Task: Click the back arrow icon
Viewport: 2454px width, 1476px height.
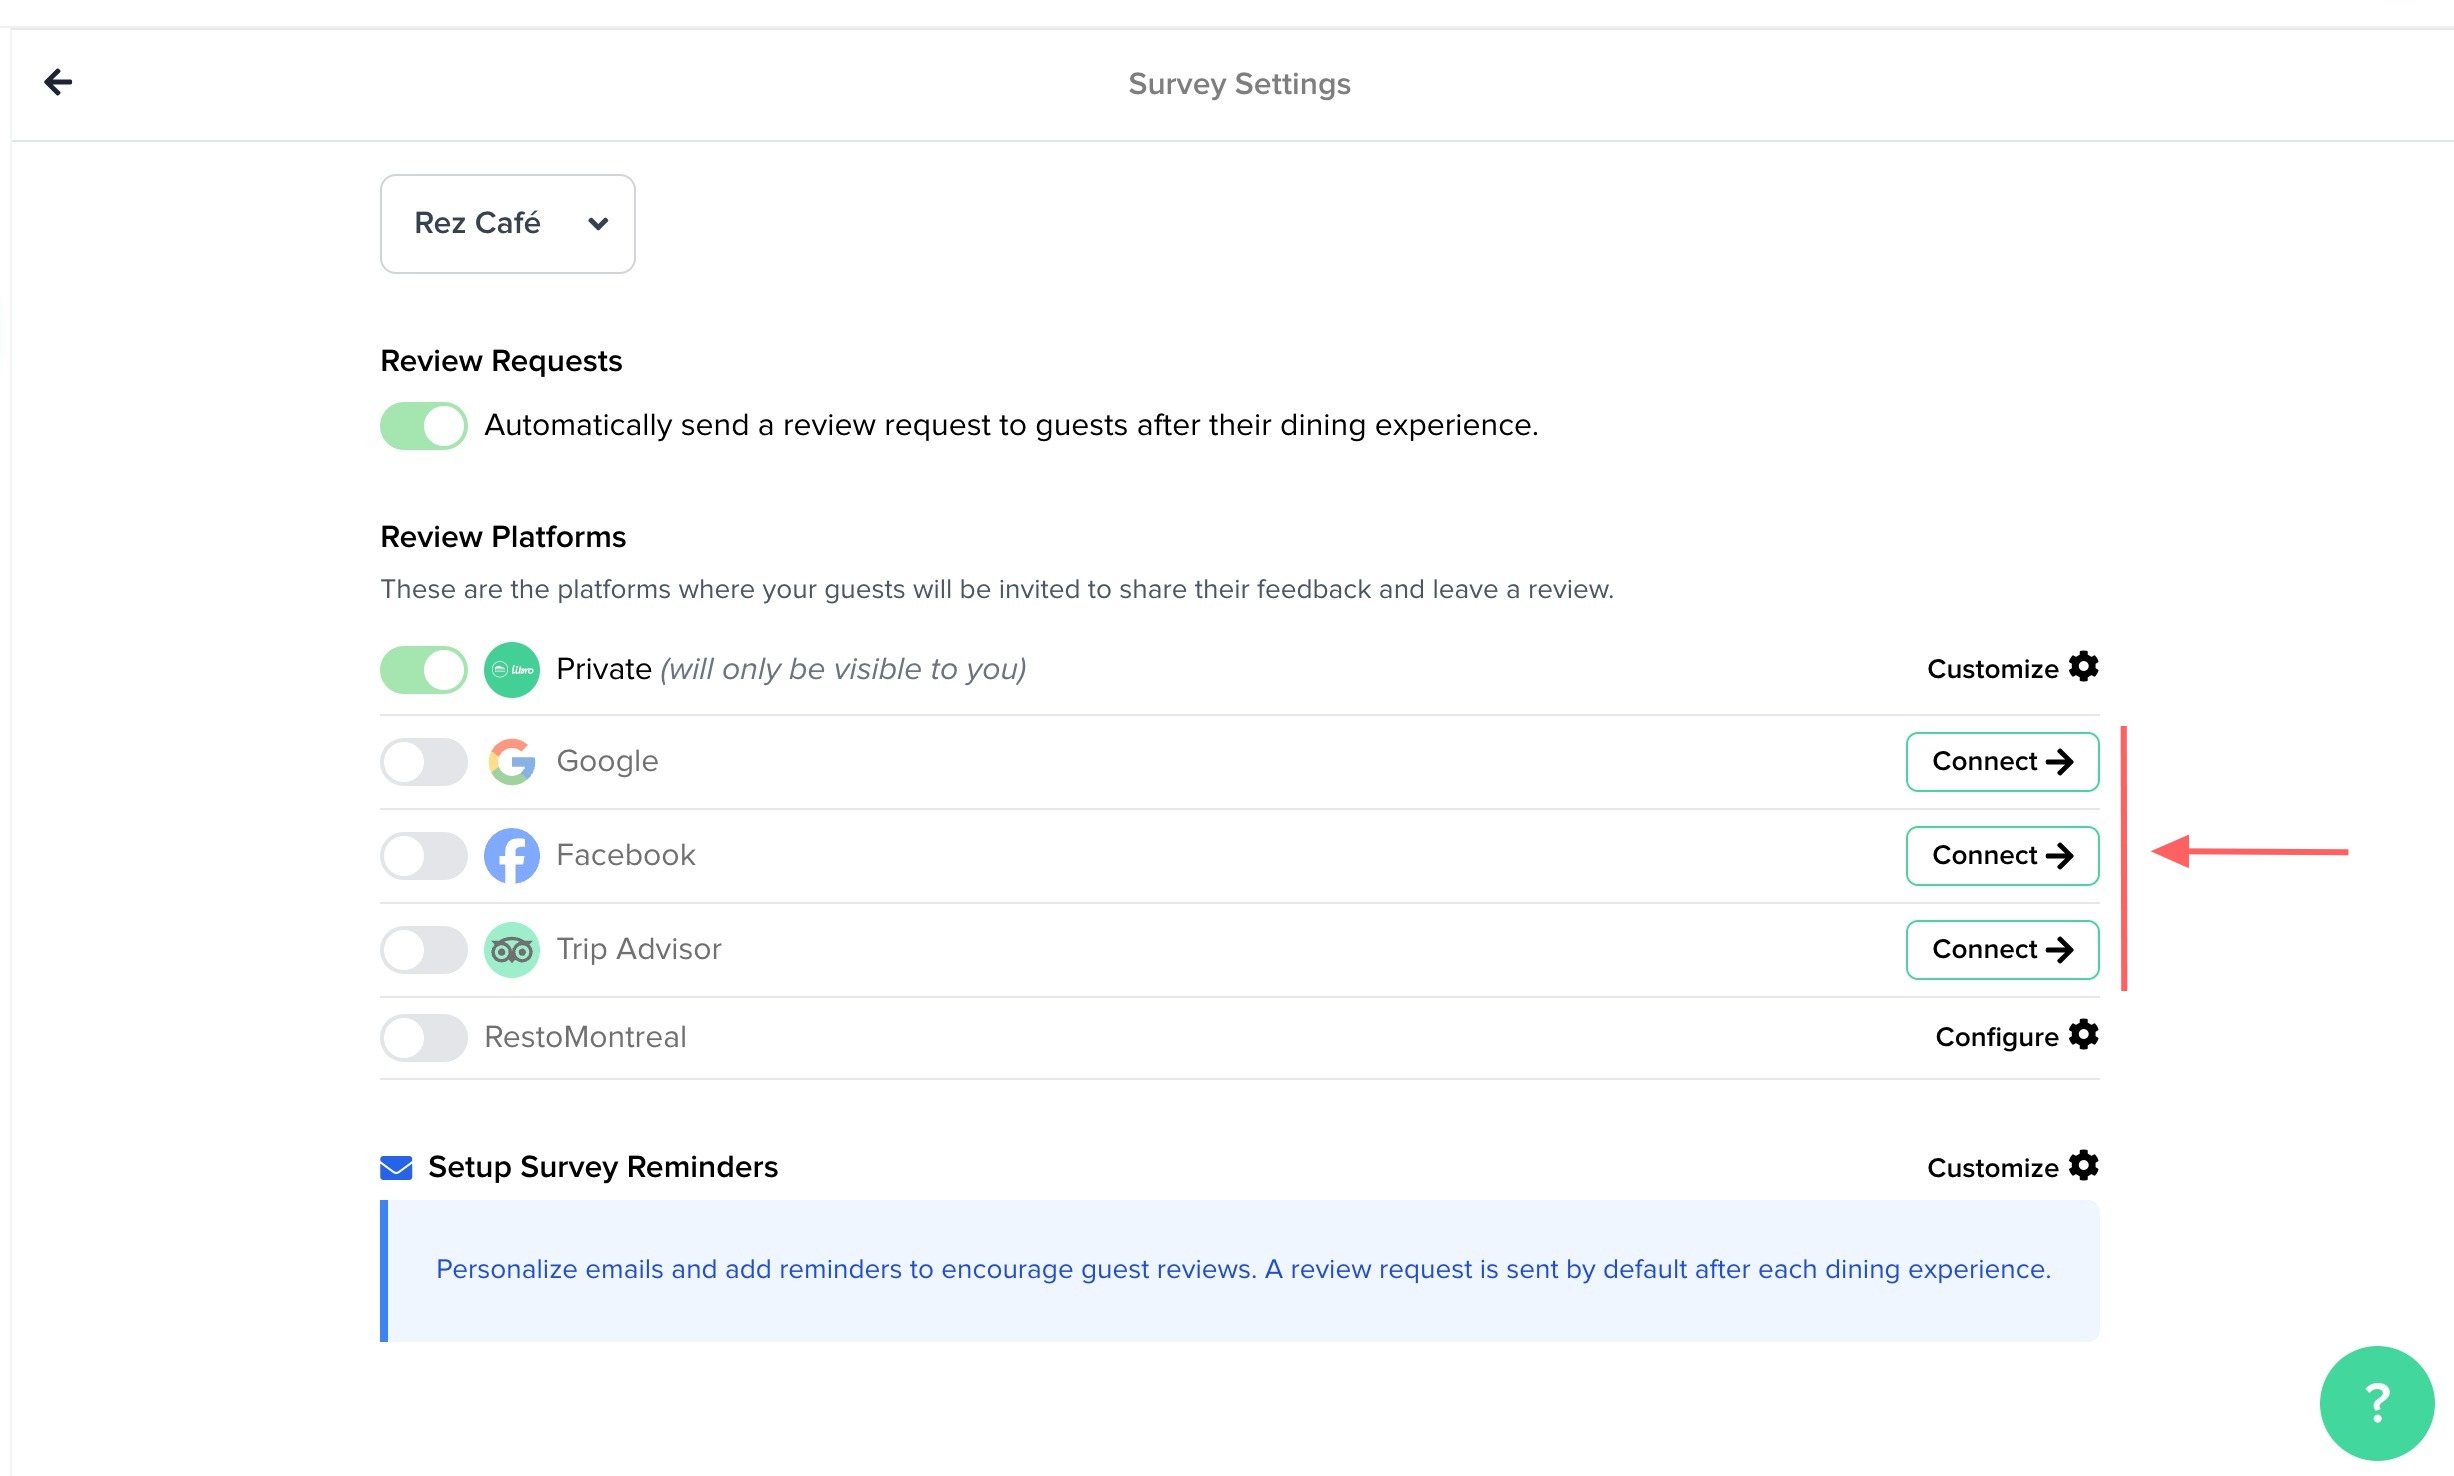Action: point(58,82)
